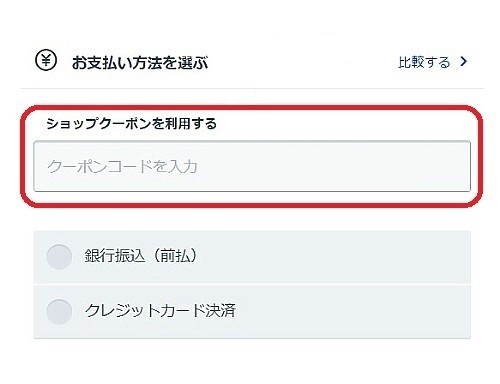Expand payment comparison via right arrow
Viewport: 500px width, 384px height.
click(x=463, y=62)
